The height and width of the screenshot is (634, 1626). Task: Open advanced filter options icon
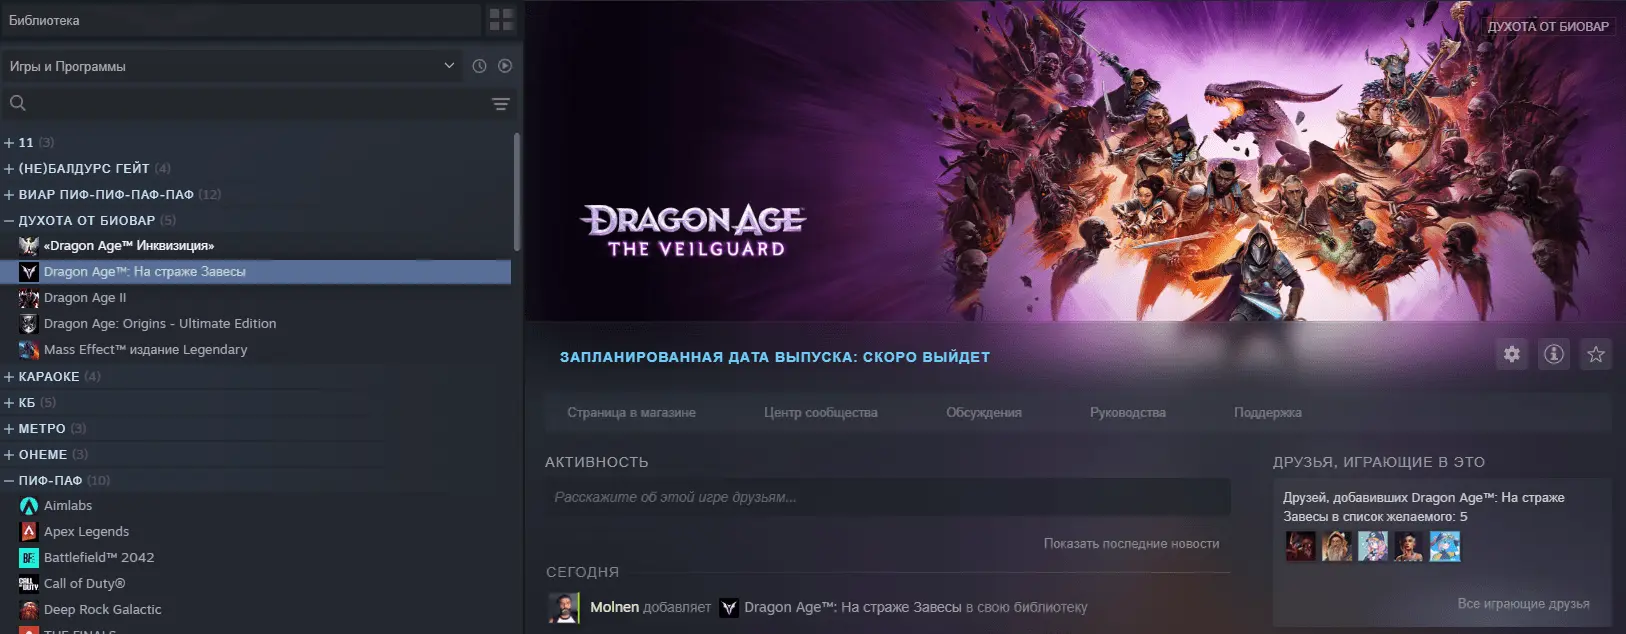tap(501, 104)
